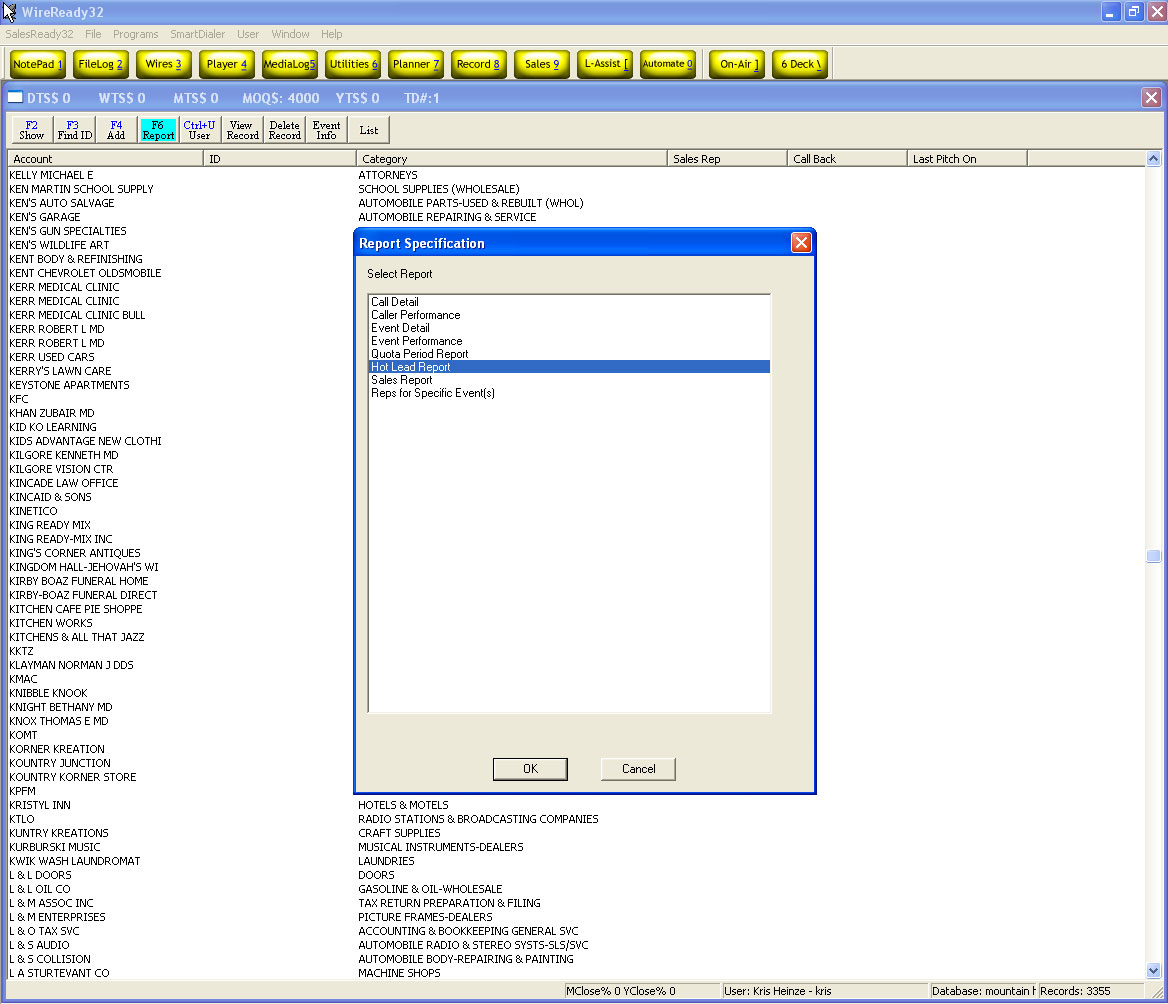Click the F6 Report button
The height and width of the screenshot is (1004, 1168).
pos(158,130)
